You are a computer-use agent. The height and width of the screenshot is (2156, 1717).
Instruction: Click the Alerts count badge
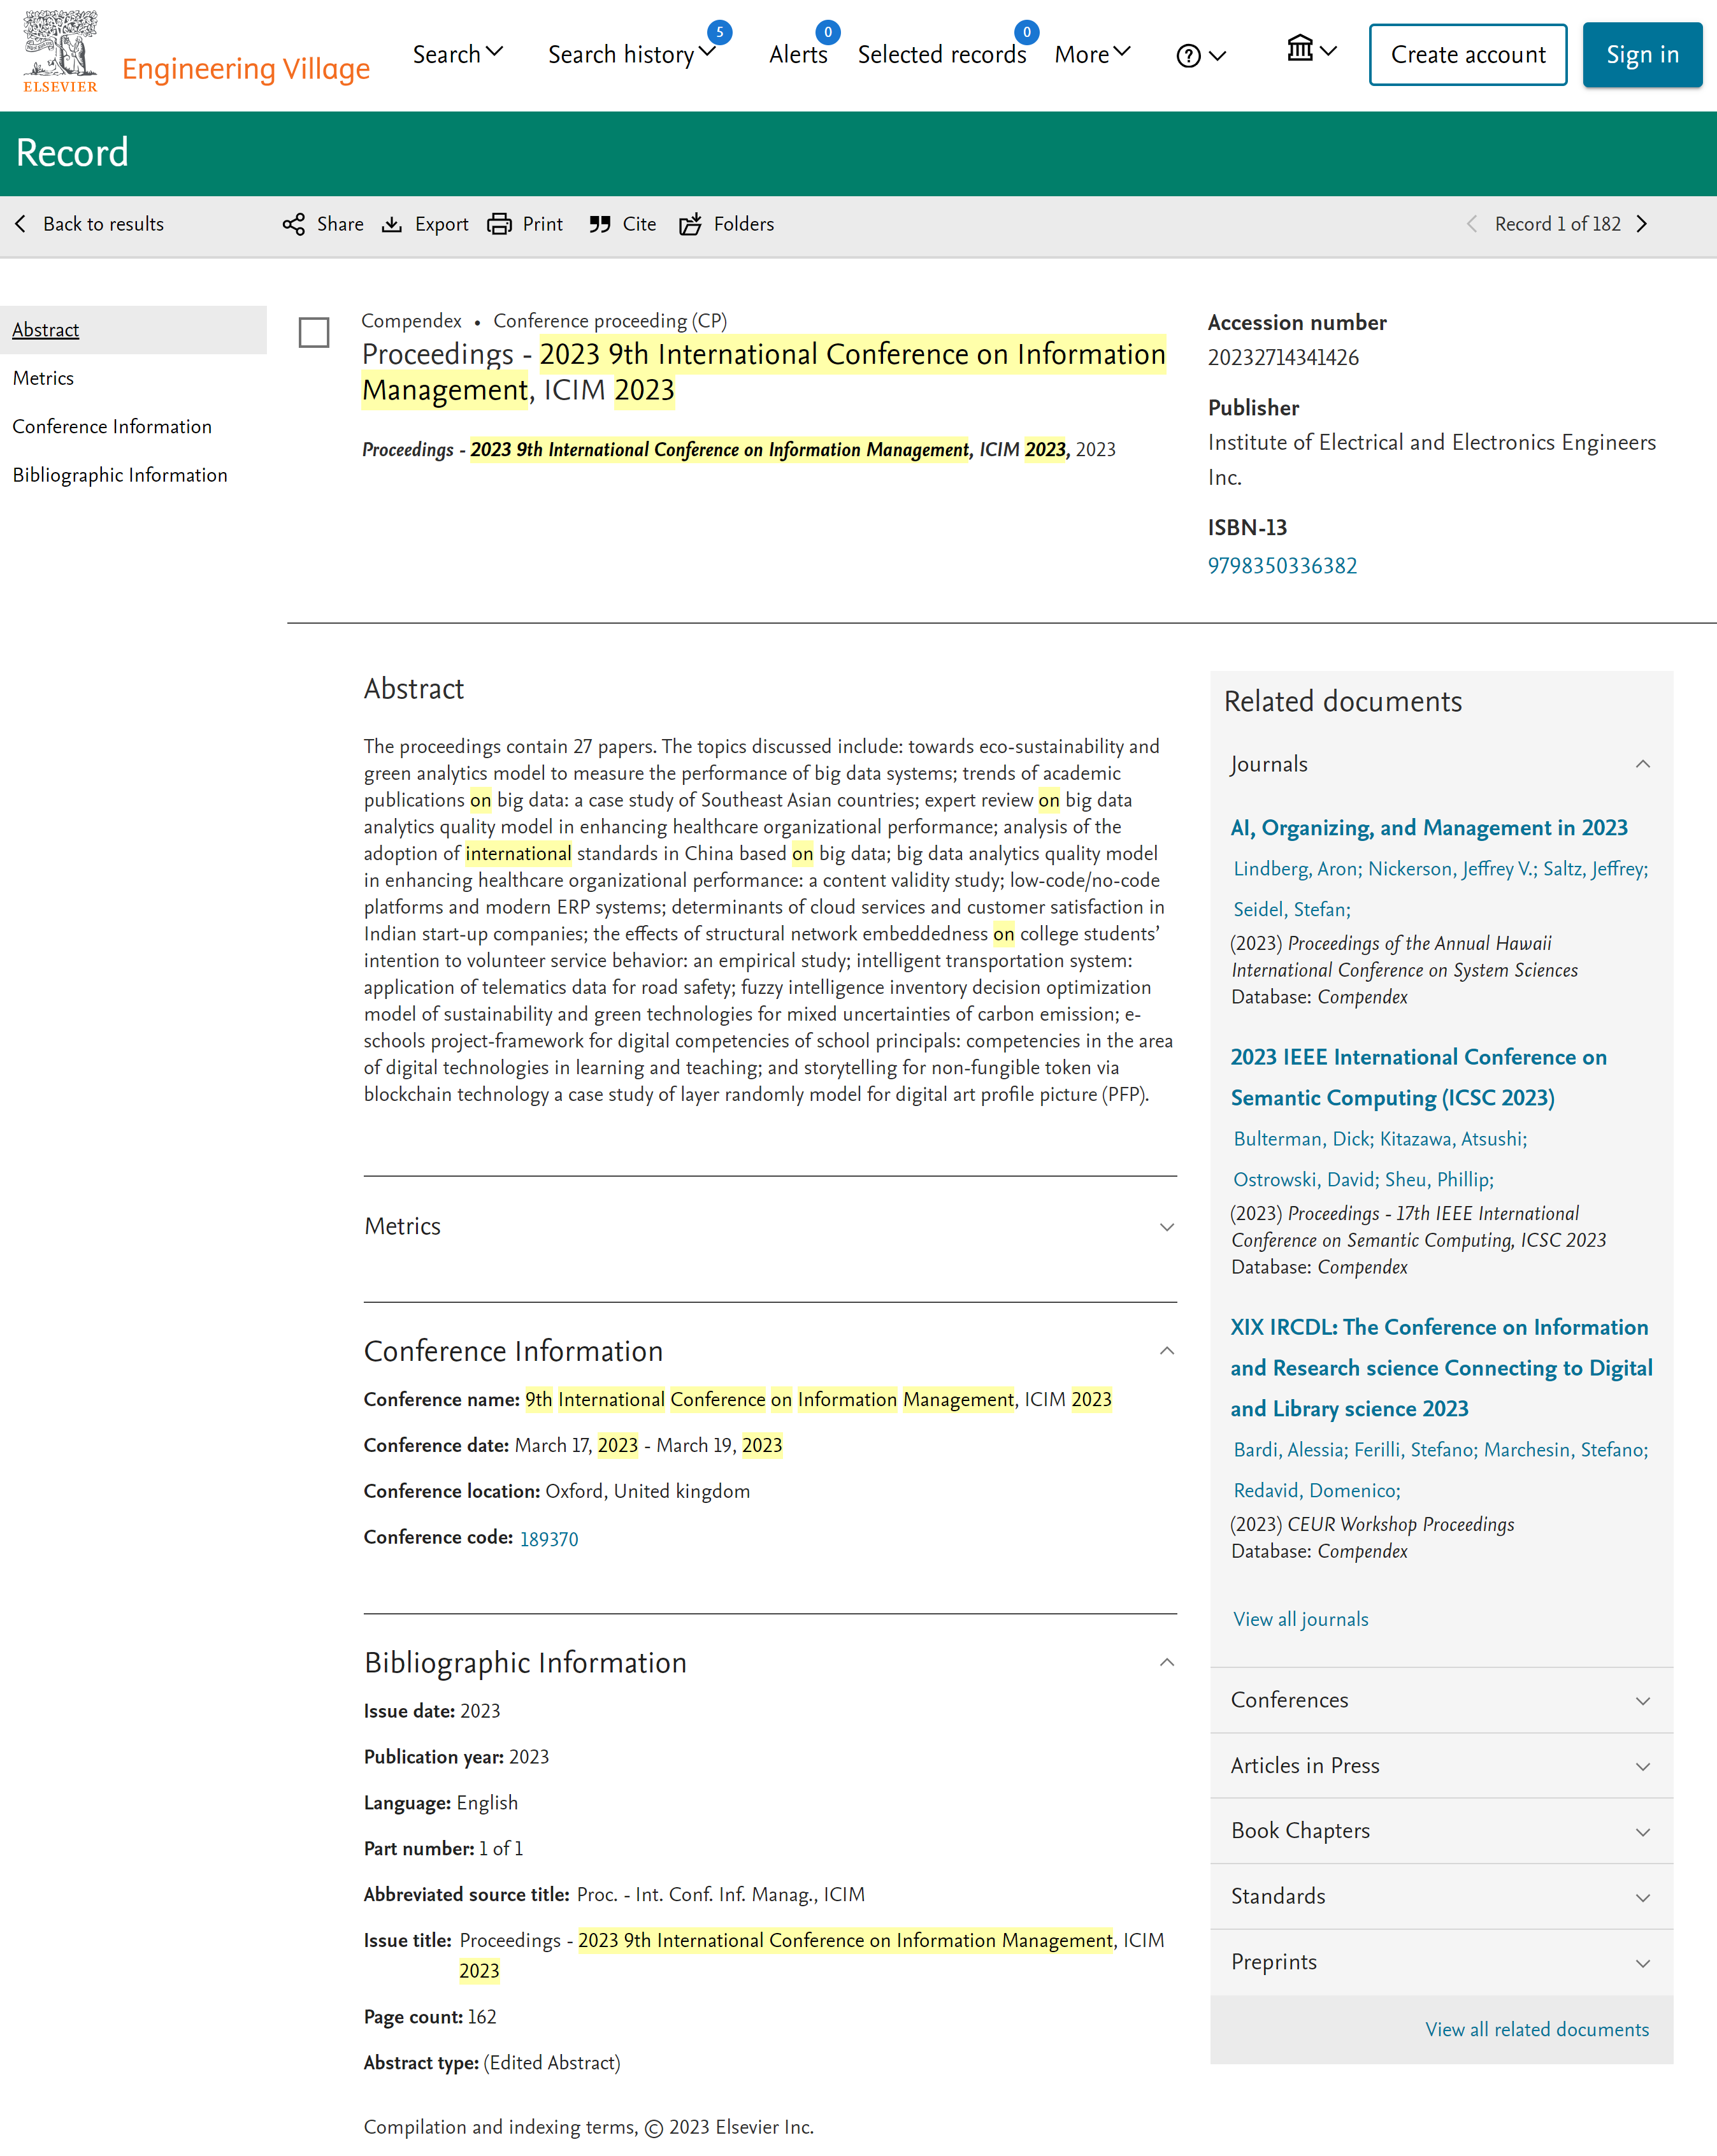pyautogui.click(x=827, y=32)
